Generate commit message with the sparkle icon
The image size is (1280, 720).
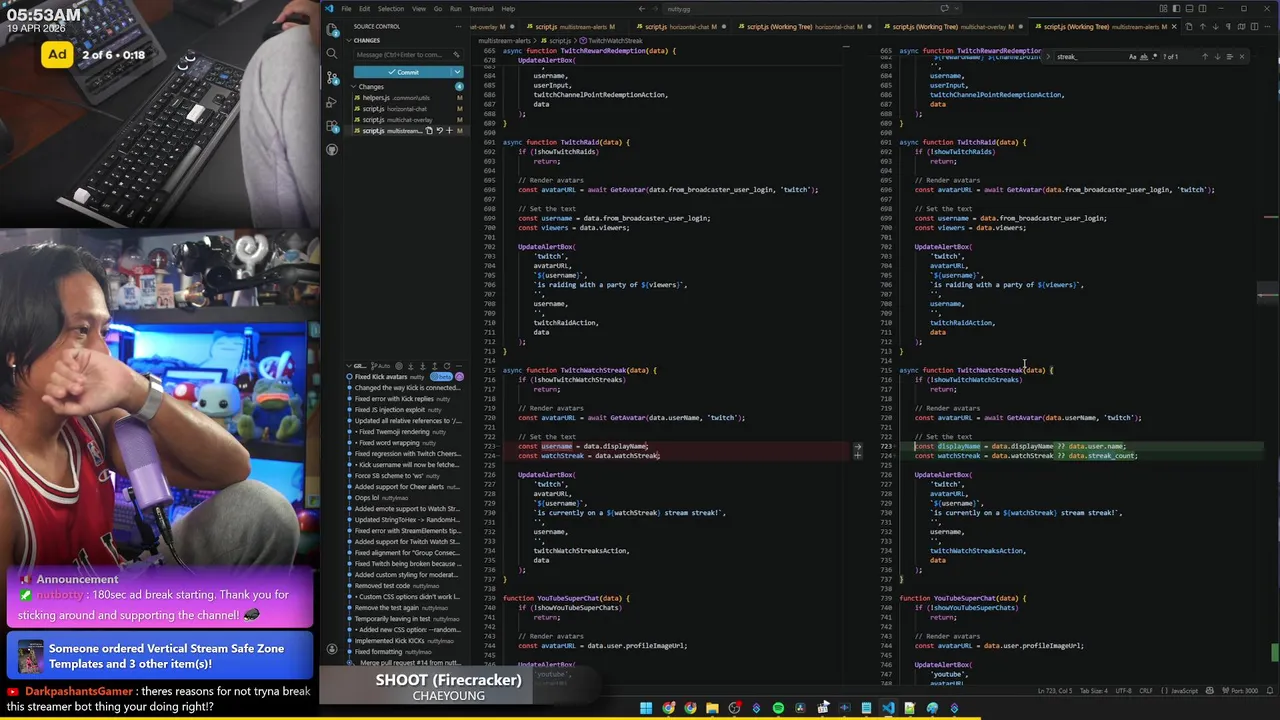pos(456,55)
